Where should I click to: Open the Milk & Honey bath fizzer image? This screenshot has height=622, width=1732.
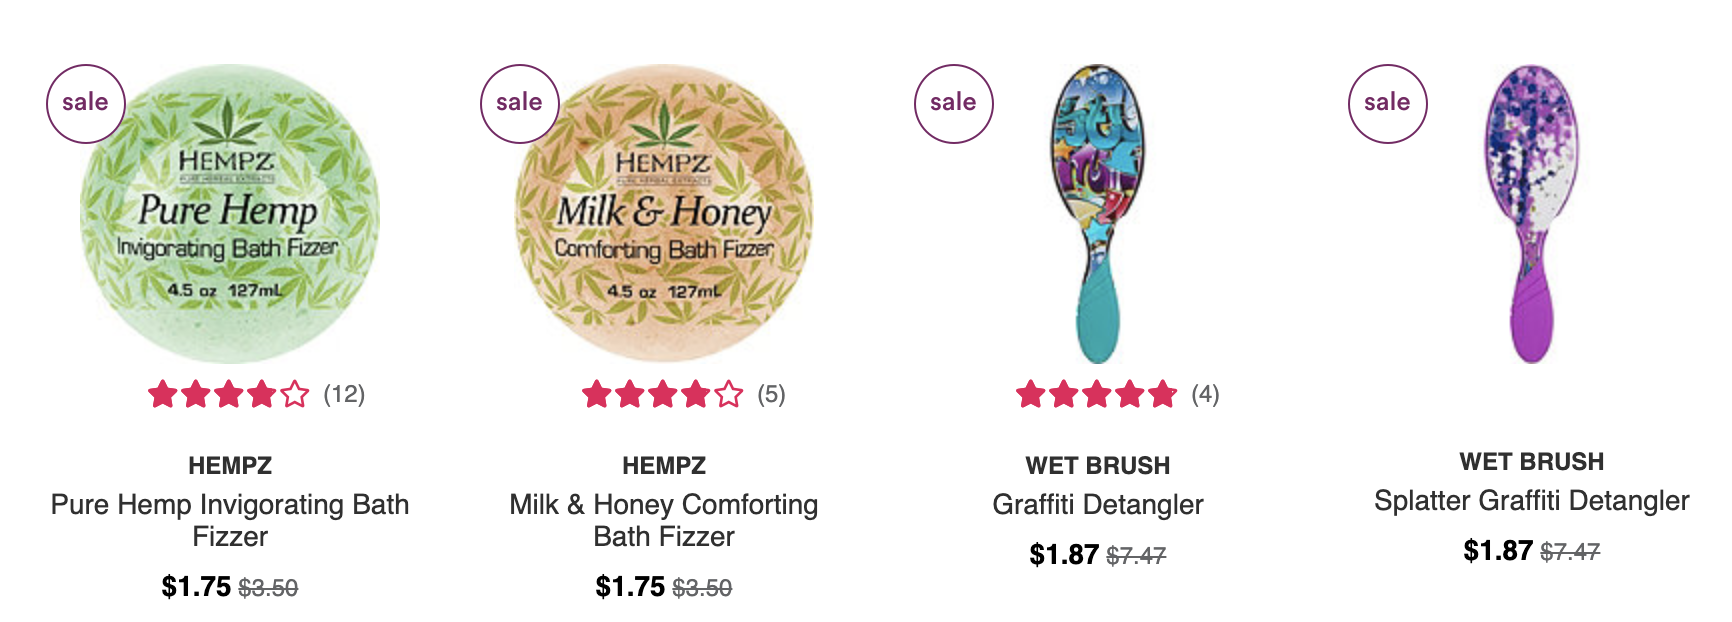[x=664, y=214]
